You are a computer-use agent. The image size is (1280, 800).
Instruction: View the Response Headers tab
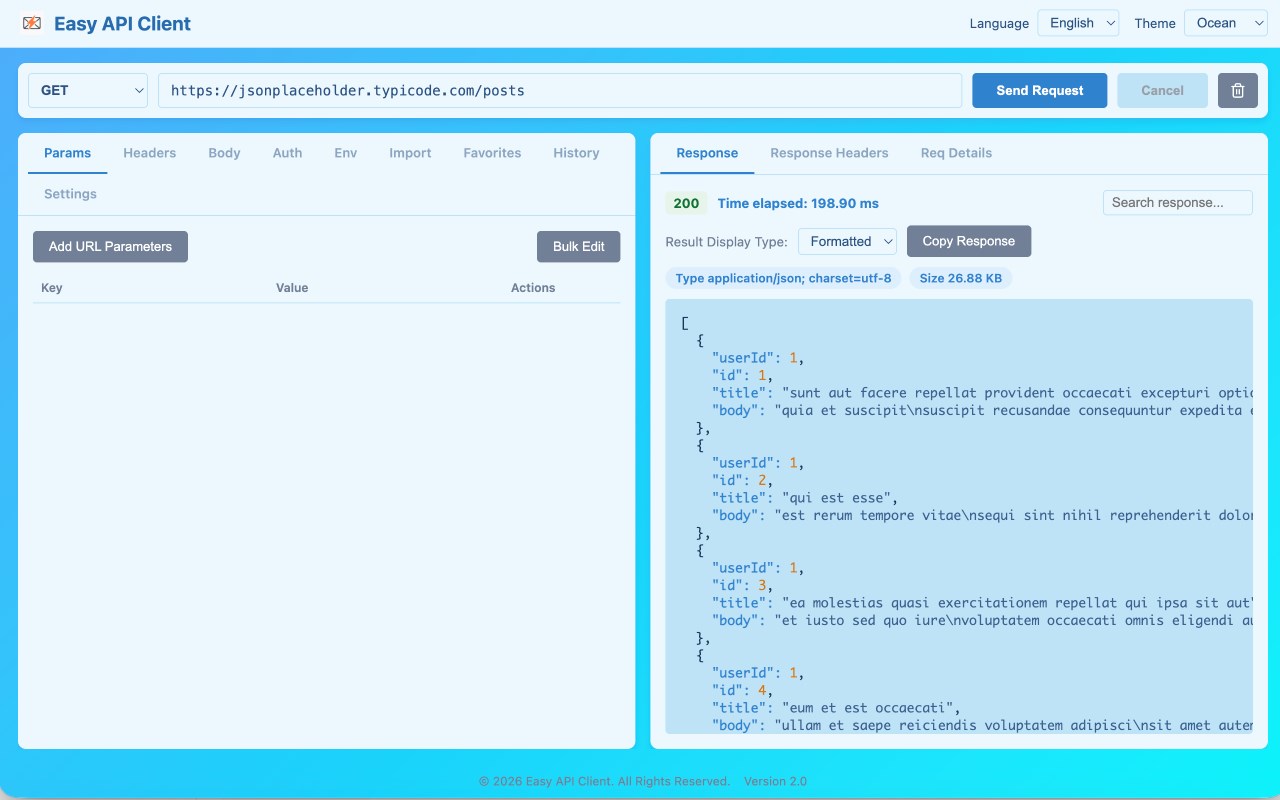(829, 153)
